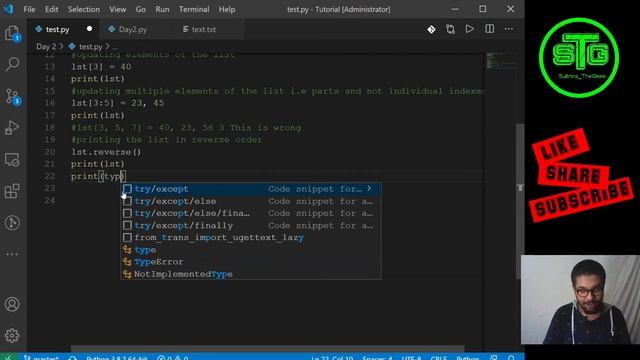Screen dimensions: 640x360
Task: Click Ln 22, Col 10 cursor position
Action: point(332,358)
